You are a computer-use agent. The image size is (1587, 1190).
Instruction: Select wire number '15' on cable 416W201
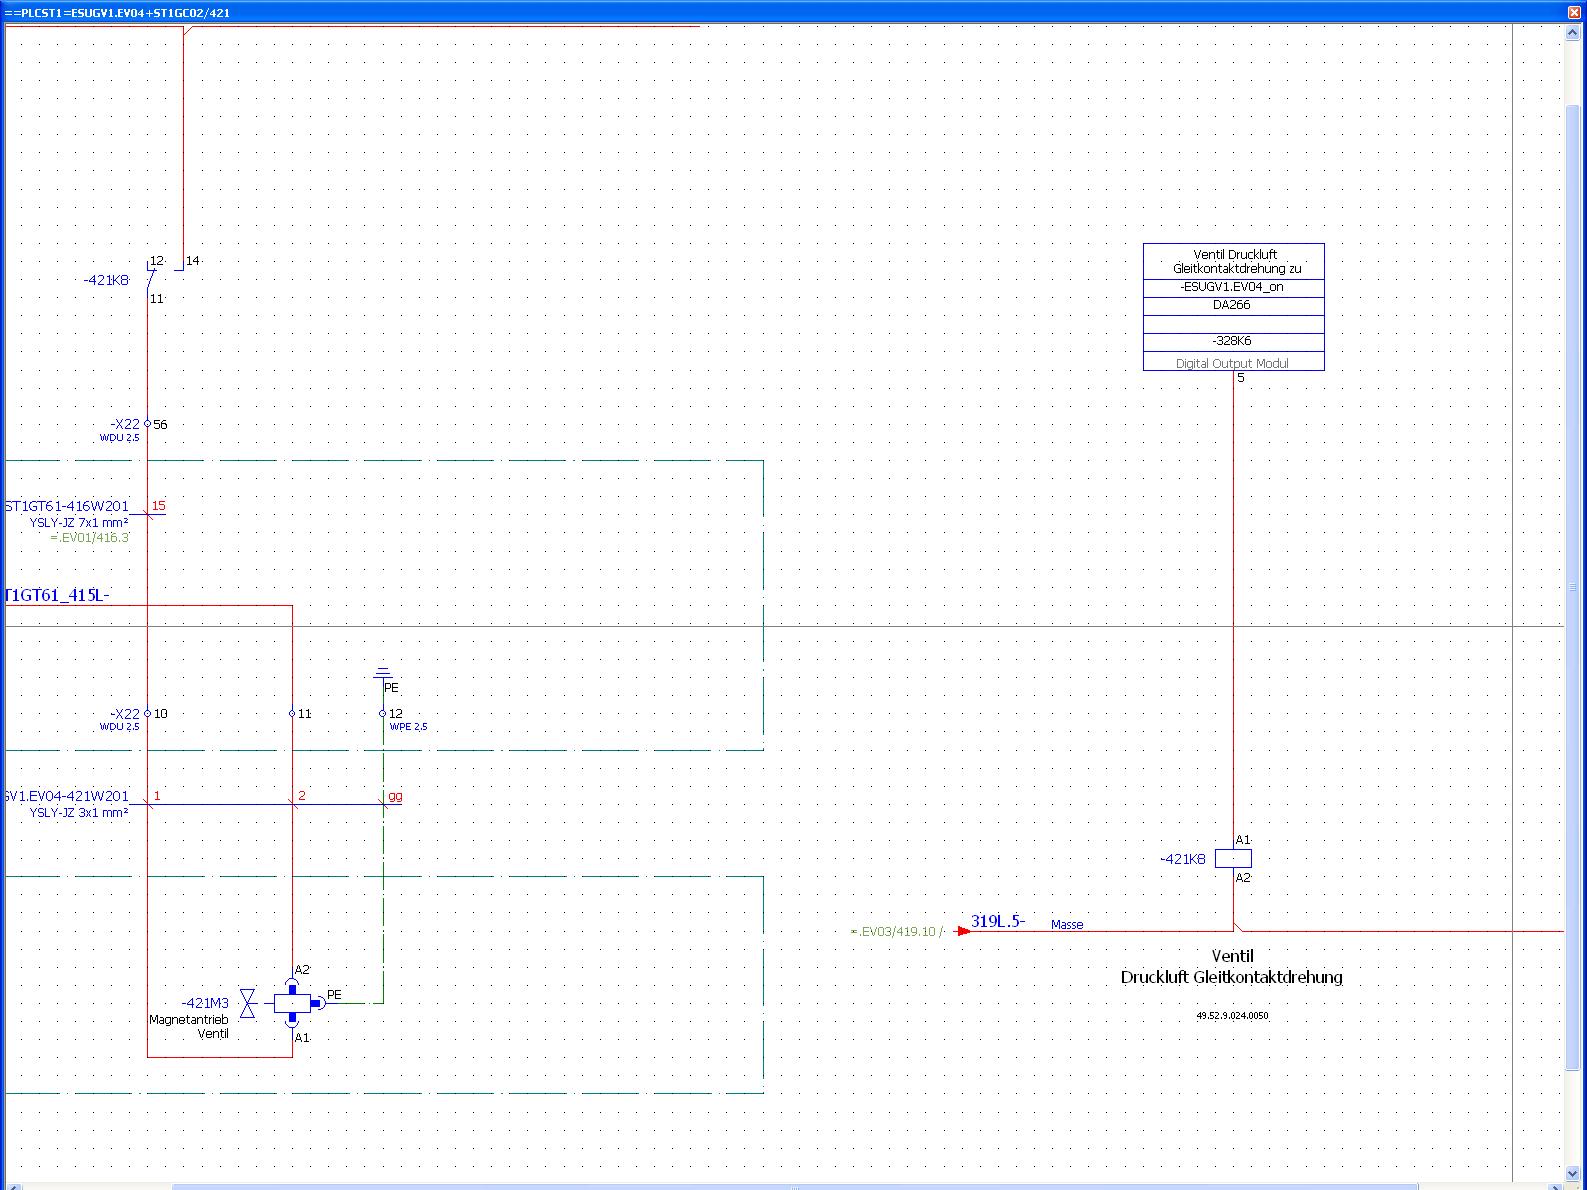click(x=159, y=506)
